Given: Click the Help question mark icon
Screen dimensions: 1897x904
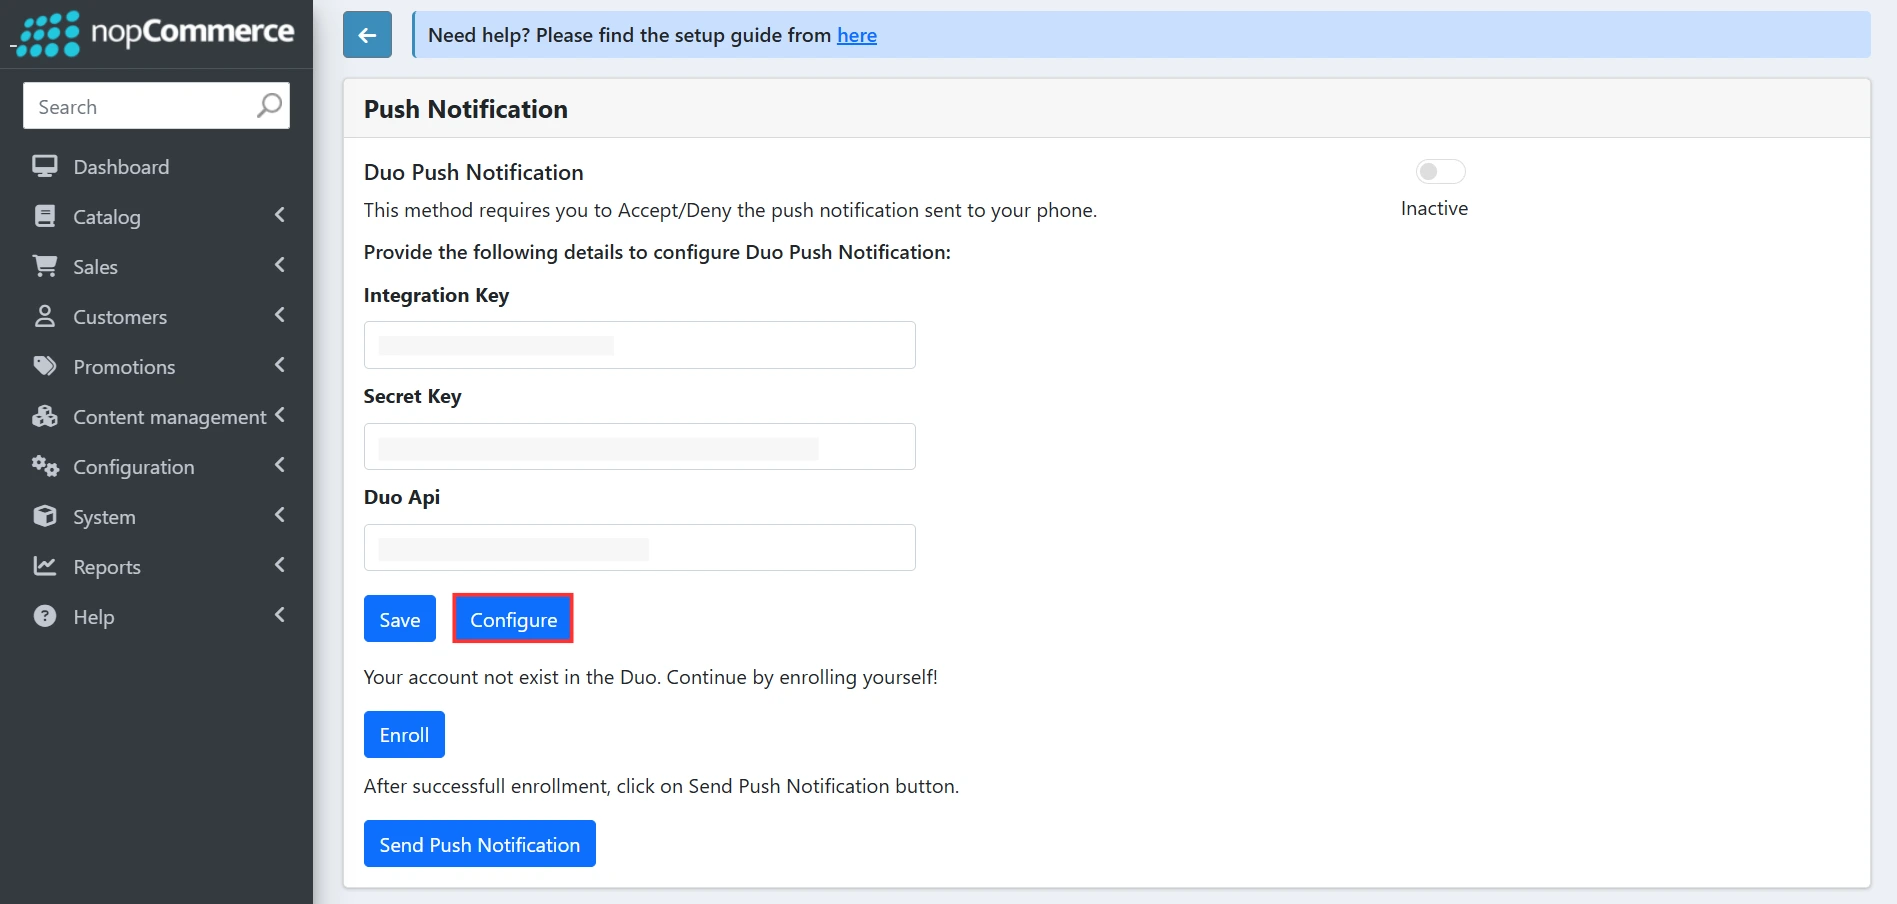Looking at the screenshot, I should point(44,616).
